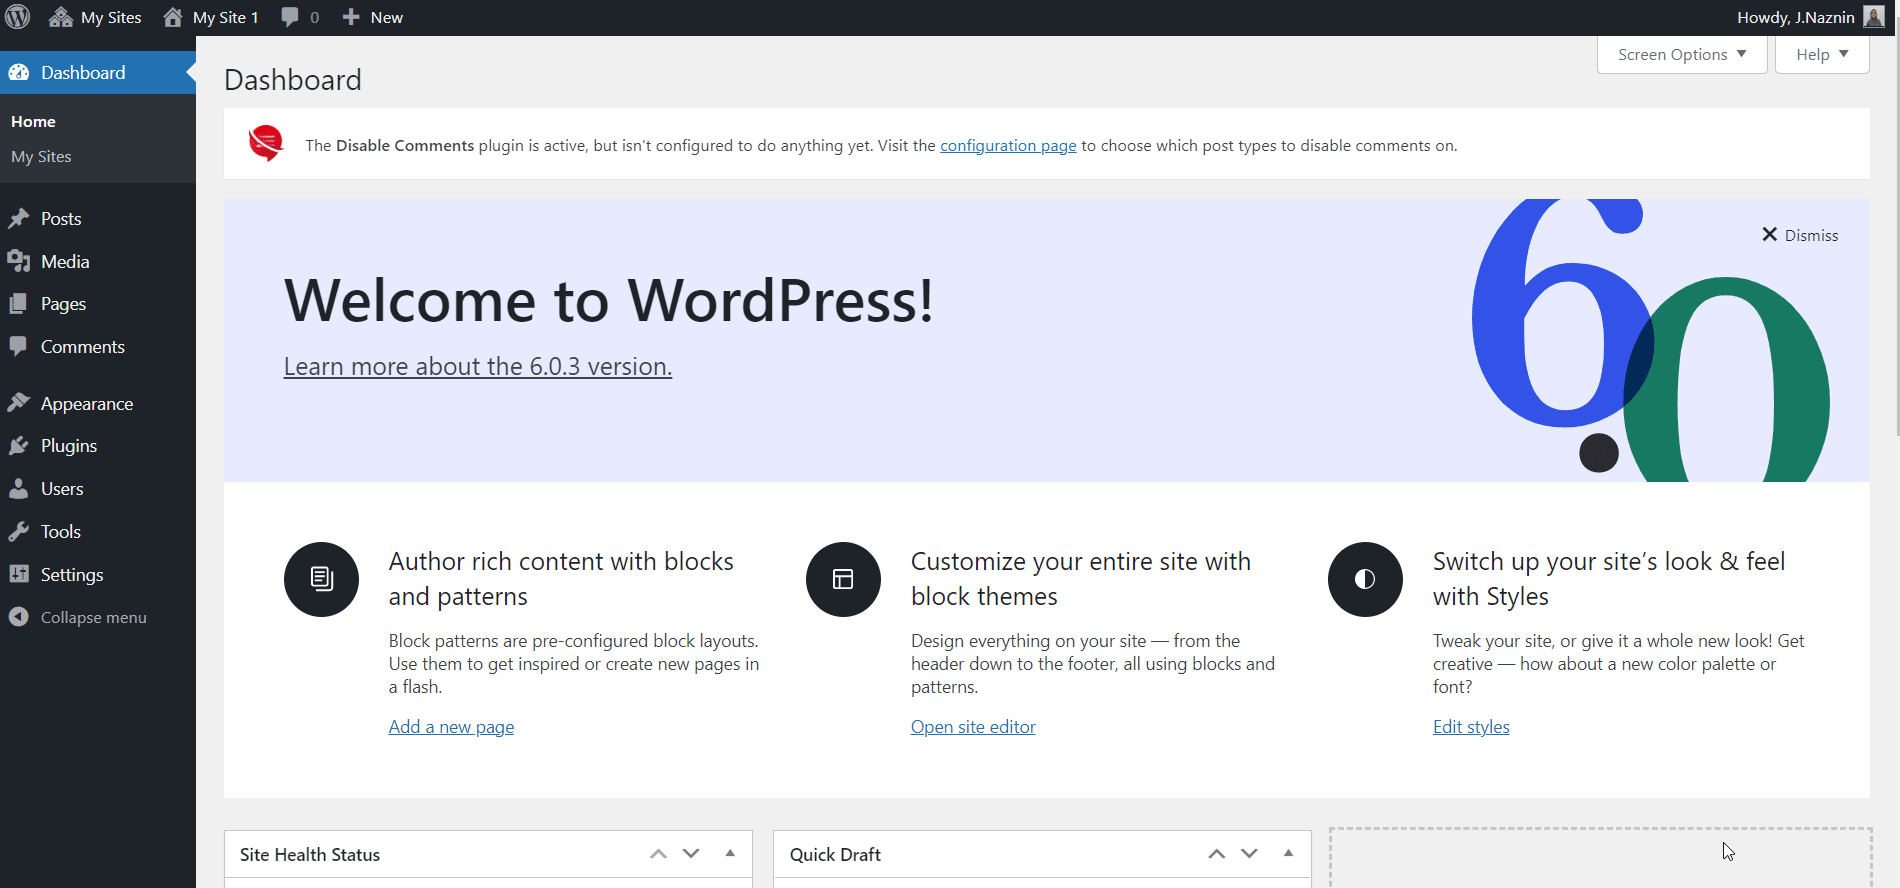Open the Comments menu in sidebar
This screenshot has width=1900, height=888.
(x=98, y=346)
